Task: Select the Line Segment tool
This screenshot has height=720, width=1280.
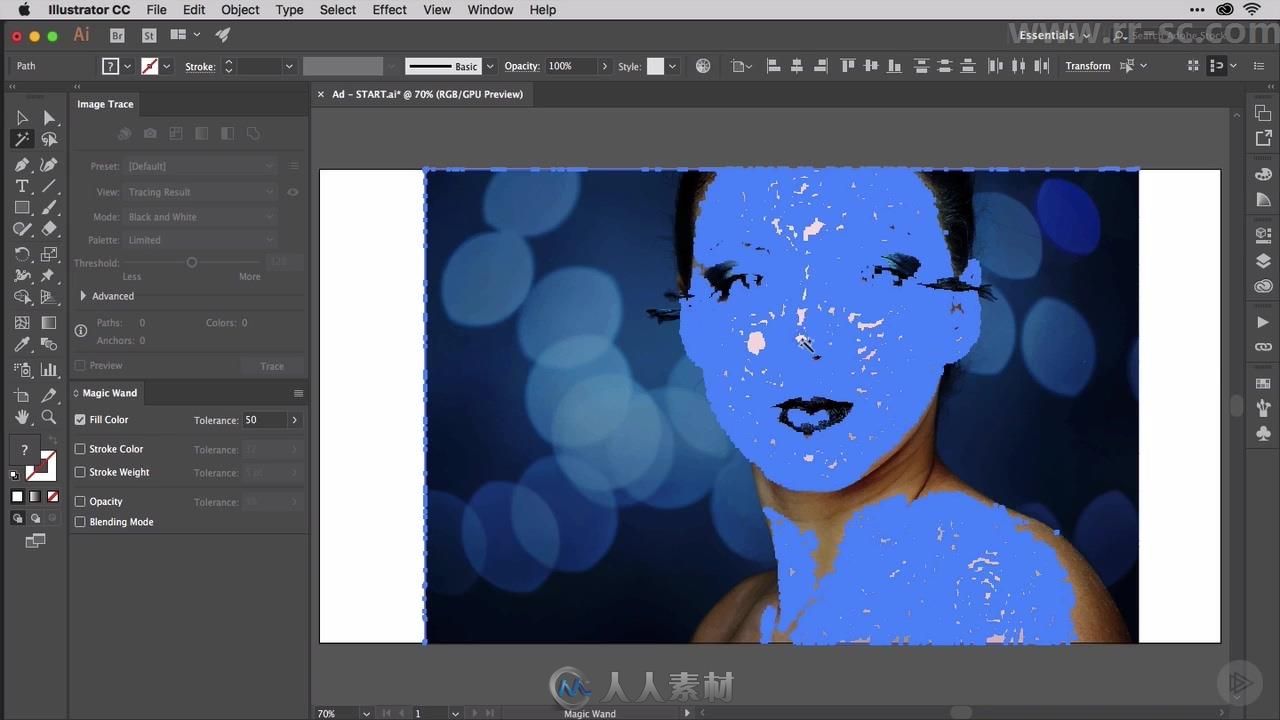Action: [49, 187]
